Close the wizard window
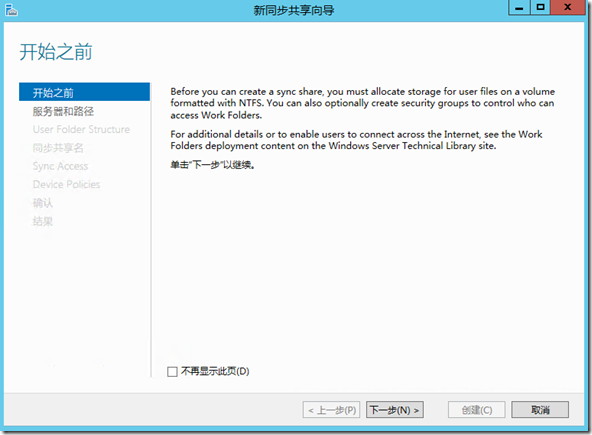 point(567,8)
